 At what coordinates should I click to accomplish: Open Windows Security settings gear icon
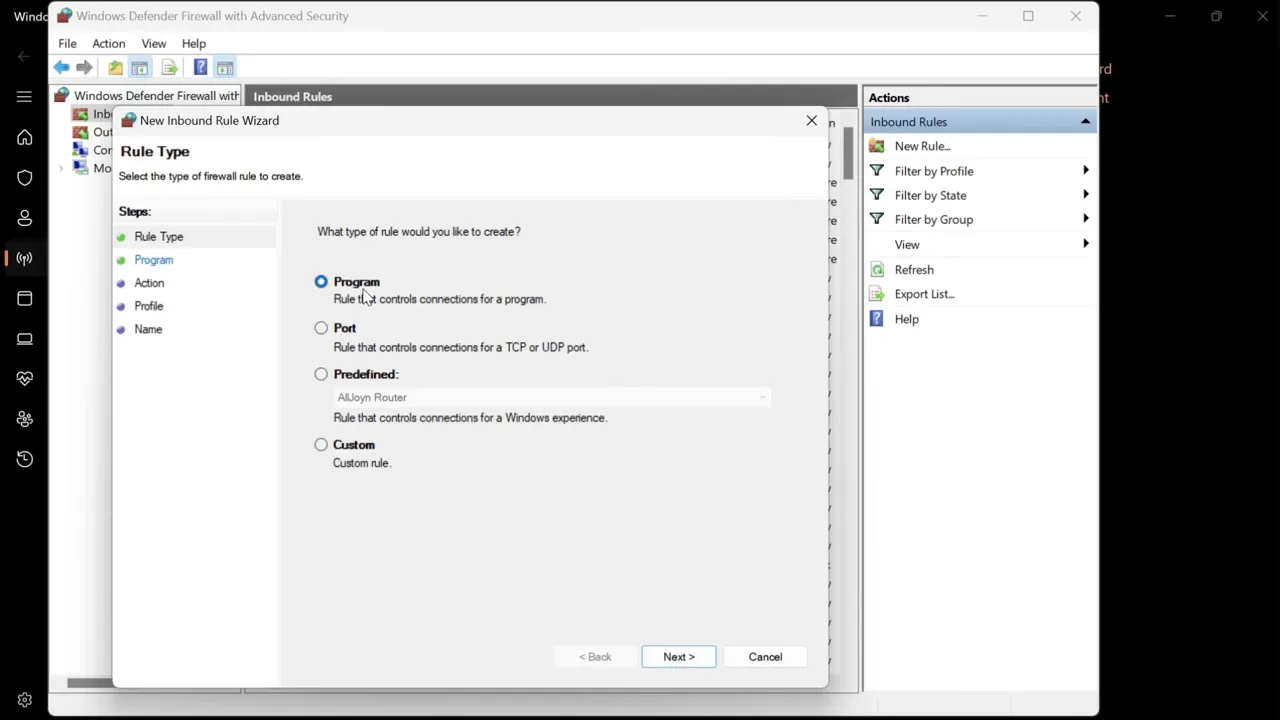[x=24, y=701]
